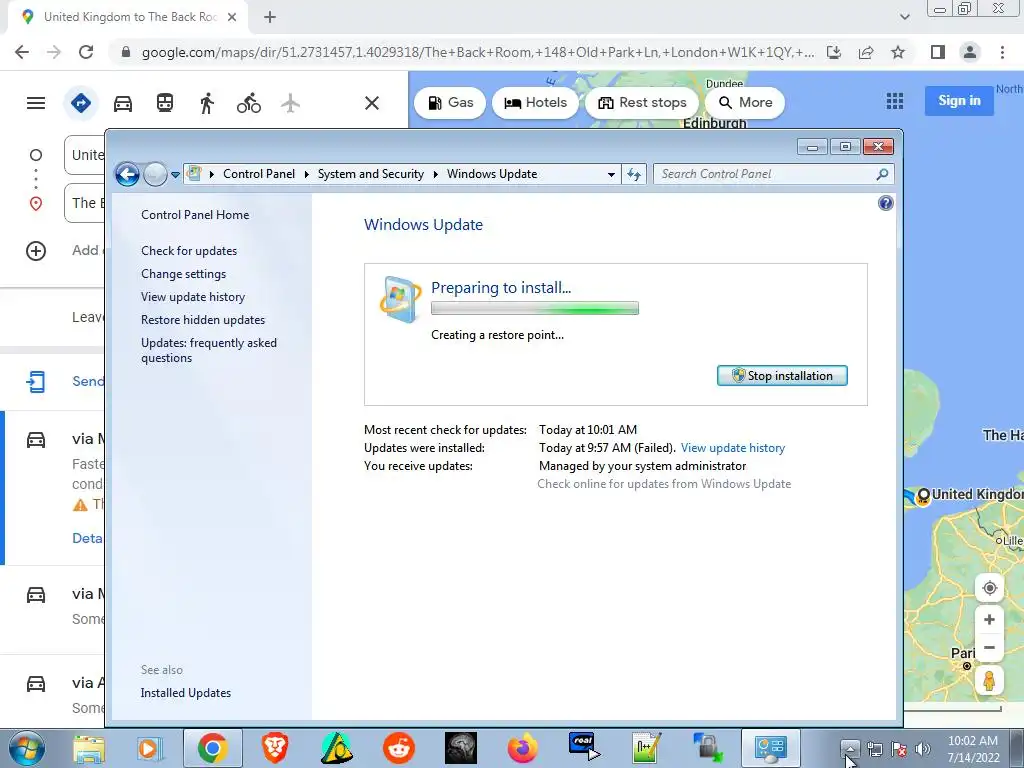Click the Hotels search chip on the map

click(536, 103)
